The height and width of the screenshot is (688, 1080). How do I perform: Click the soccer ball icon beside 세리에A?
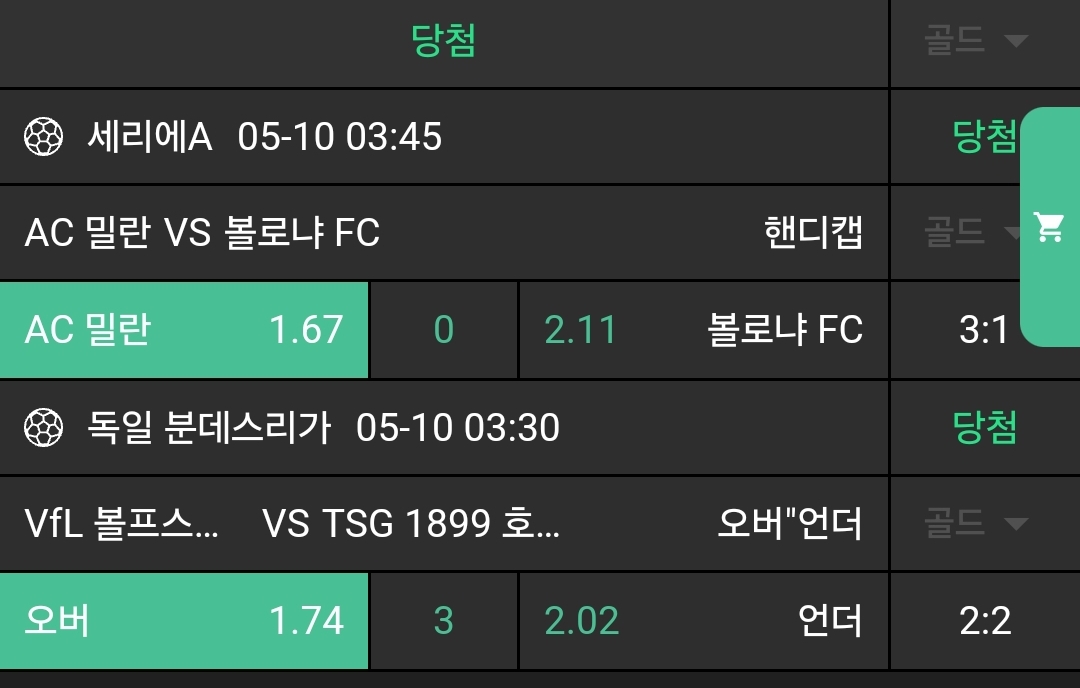(x=43, y=137)
